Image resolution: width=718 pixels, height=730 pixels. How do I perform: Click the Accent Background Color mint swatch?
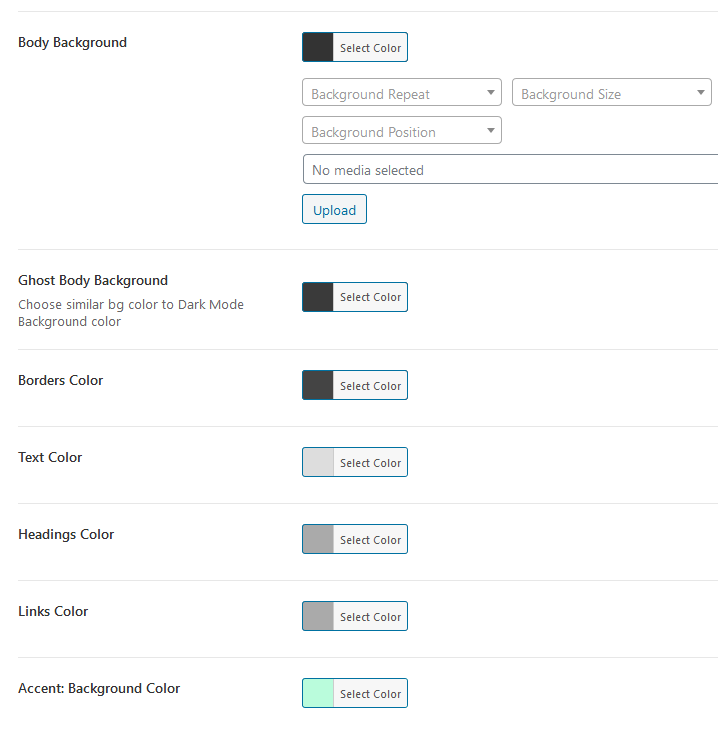318,694
